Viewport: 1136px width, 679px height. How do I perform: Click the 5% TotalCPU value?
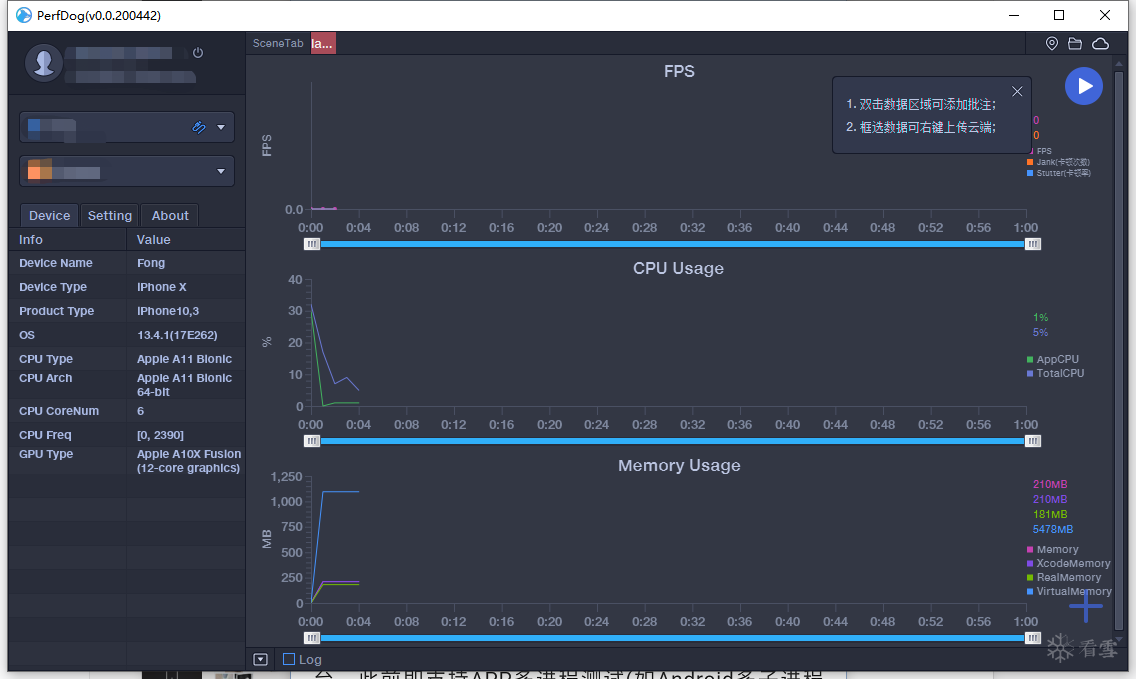pos(1040,333)
